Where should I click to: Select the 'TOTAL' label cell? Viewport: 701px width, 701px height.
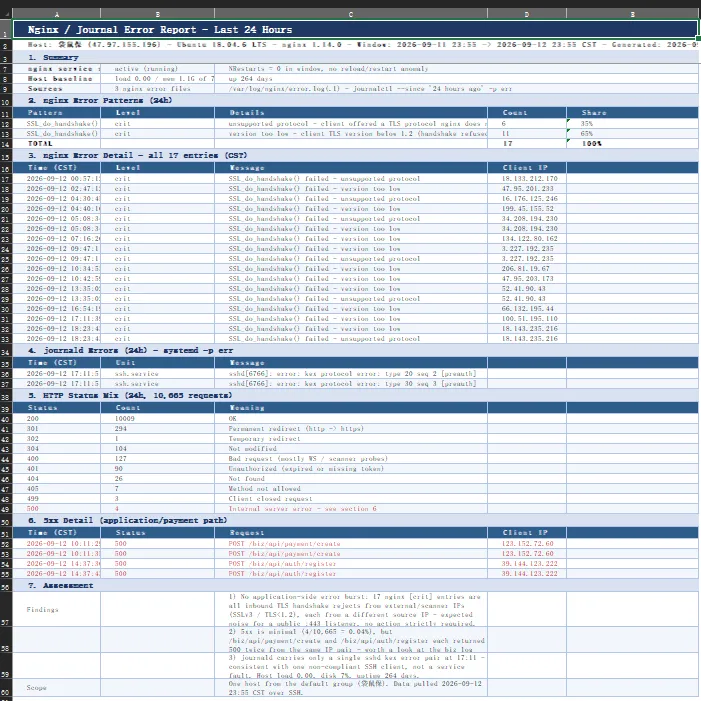tap(57, 144)
